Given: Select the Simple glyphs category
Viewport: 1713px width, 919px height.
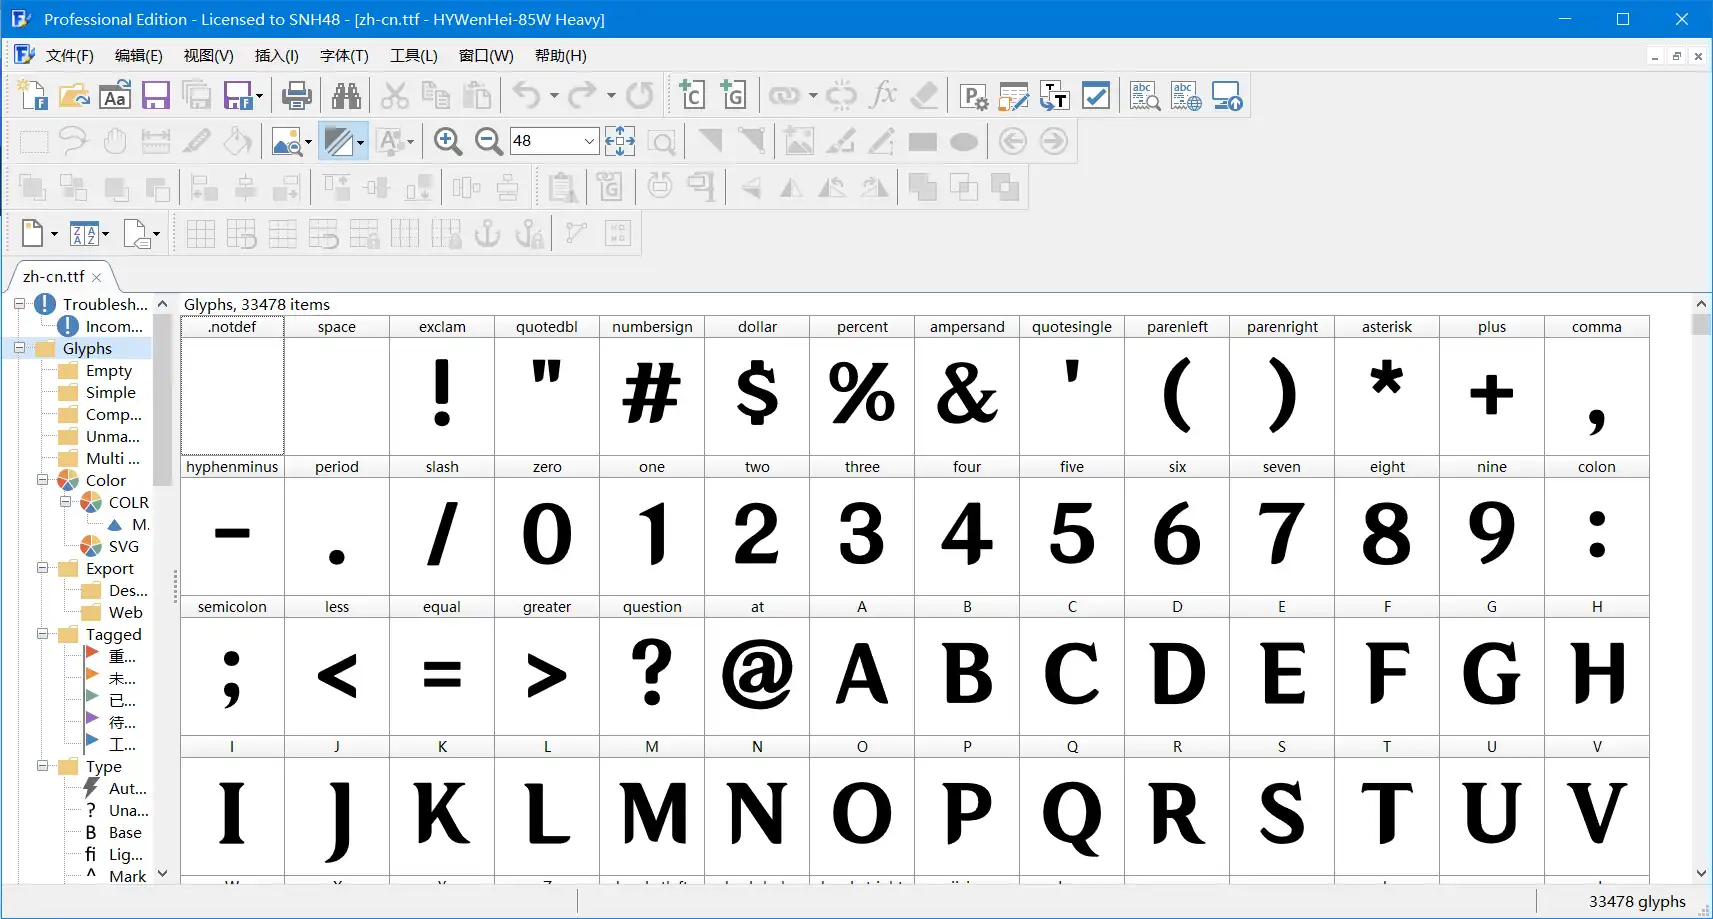Looking at the screenshot, I should pos(110,392).
